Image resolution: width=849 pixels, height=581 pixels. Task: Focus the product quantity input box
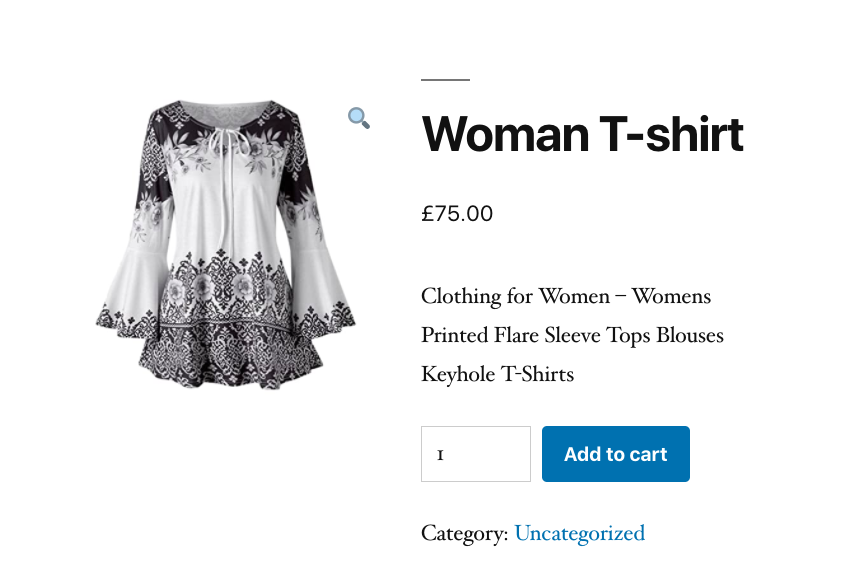click(476, 454)
